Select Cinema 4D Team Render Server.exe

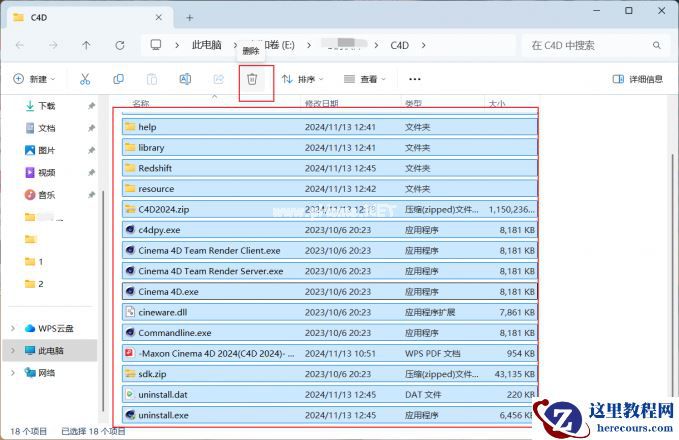click(x=330, y=271)
